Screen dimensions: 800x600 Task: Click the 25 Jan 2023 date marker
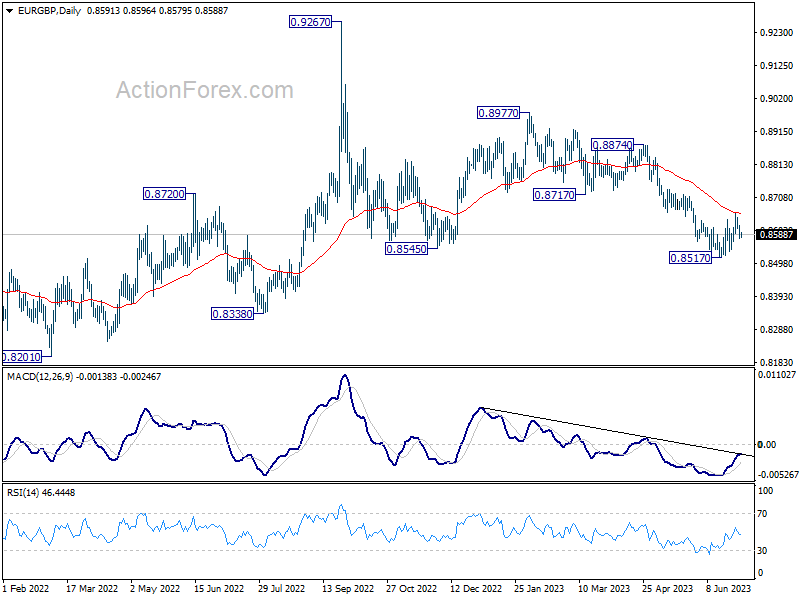point(539,588)
